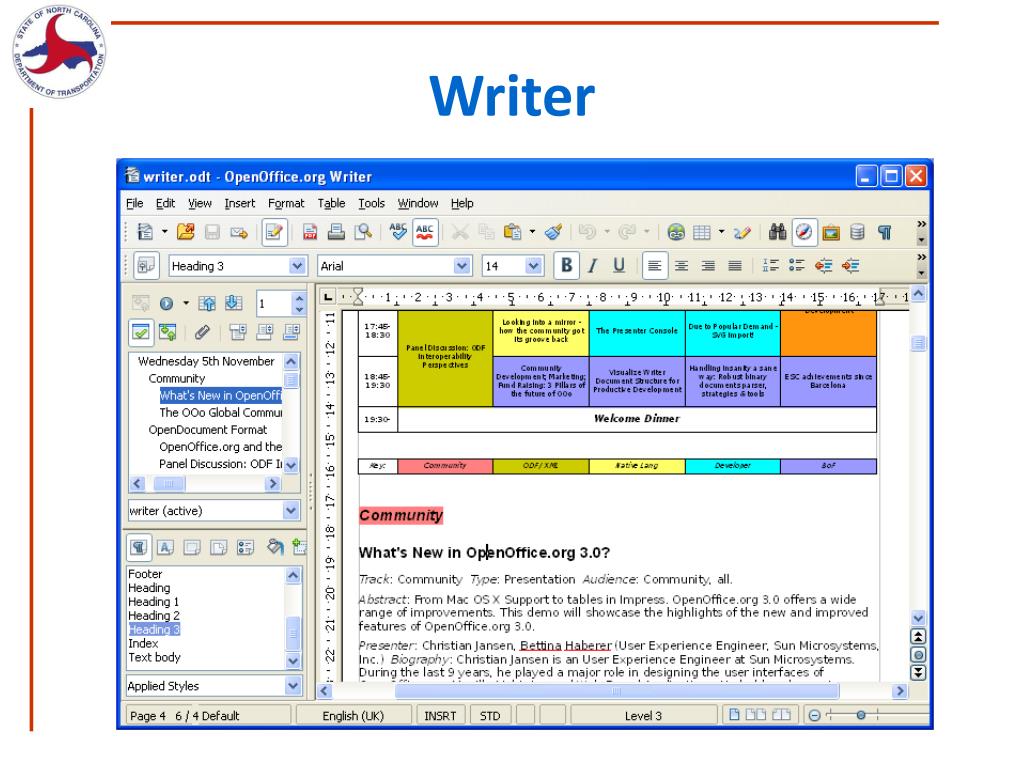
Task: Click the Insert Table grid icon
Action: [702, 232]
